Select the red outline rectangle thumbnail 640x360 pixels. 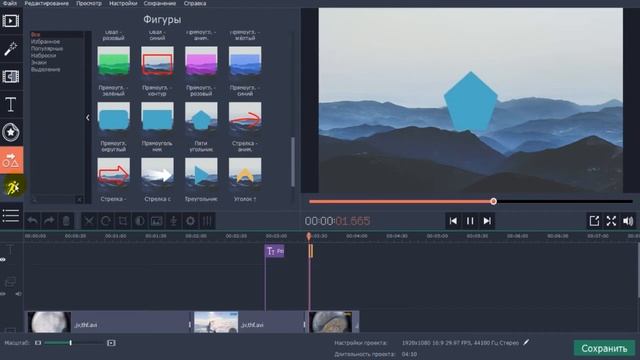click(157, 61)
